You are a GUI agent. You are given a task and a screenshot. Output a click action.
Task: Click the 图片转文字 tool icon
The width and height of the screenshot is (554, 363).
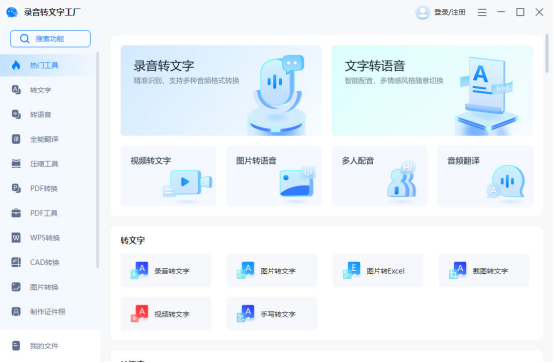(x=246, y=270)
